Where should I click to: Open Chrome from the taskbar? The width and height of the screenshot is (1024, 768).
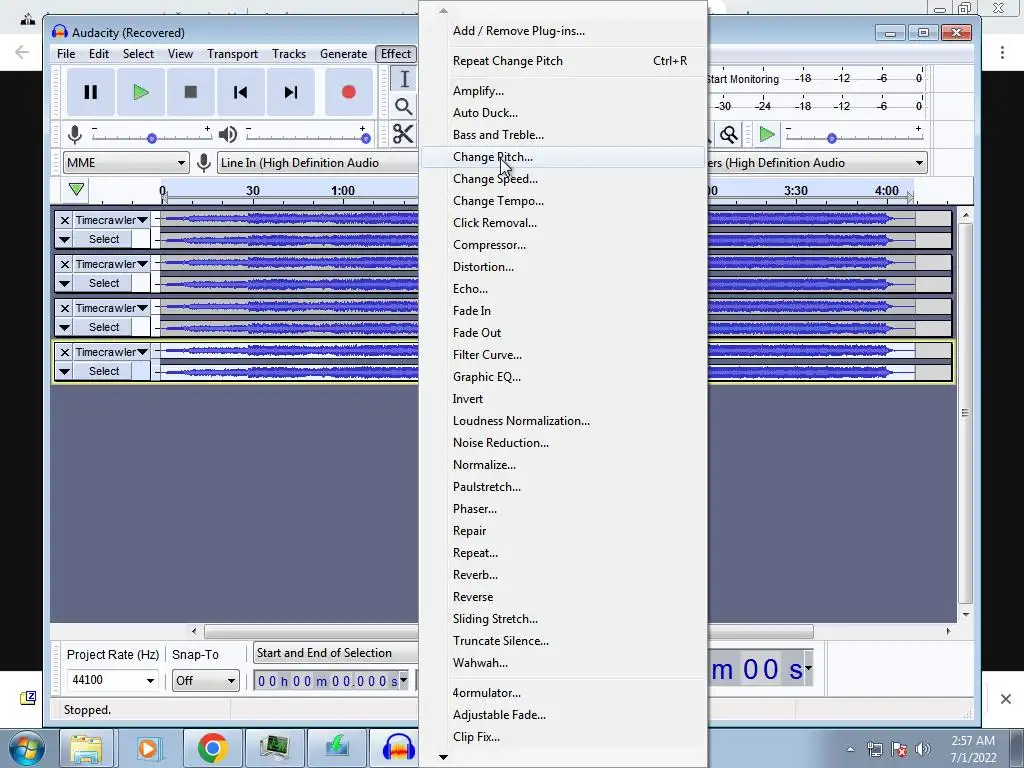[x=212, y=748]
